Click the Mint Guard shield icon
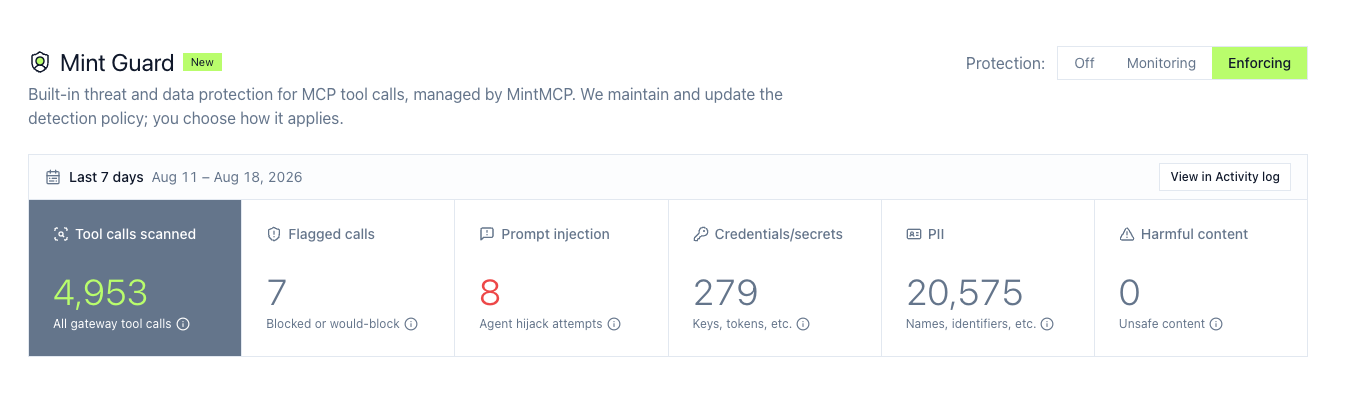The height and width of the screenshot is (407, 1352). [39, 63]
